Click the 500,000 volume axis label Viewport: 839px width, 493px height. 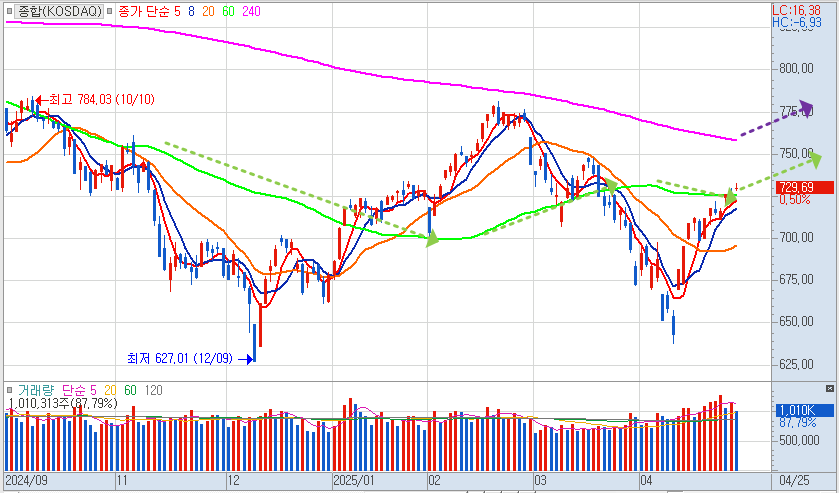(799, 440)
